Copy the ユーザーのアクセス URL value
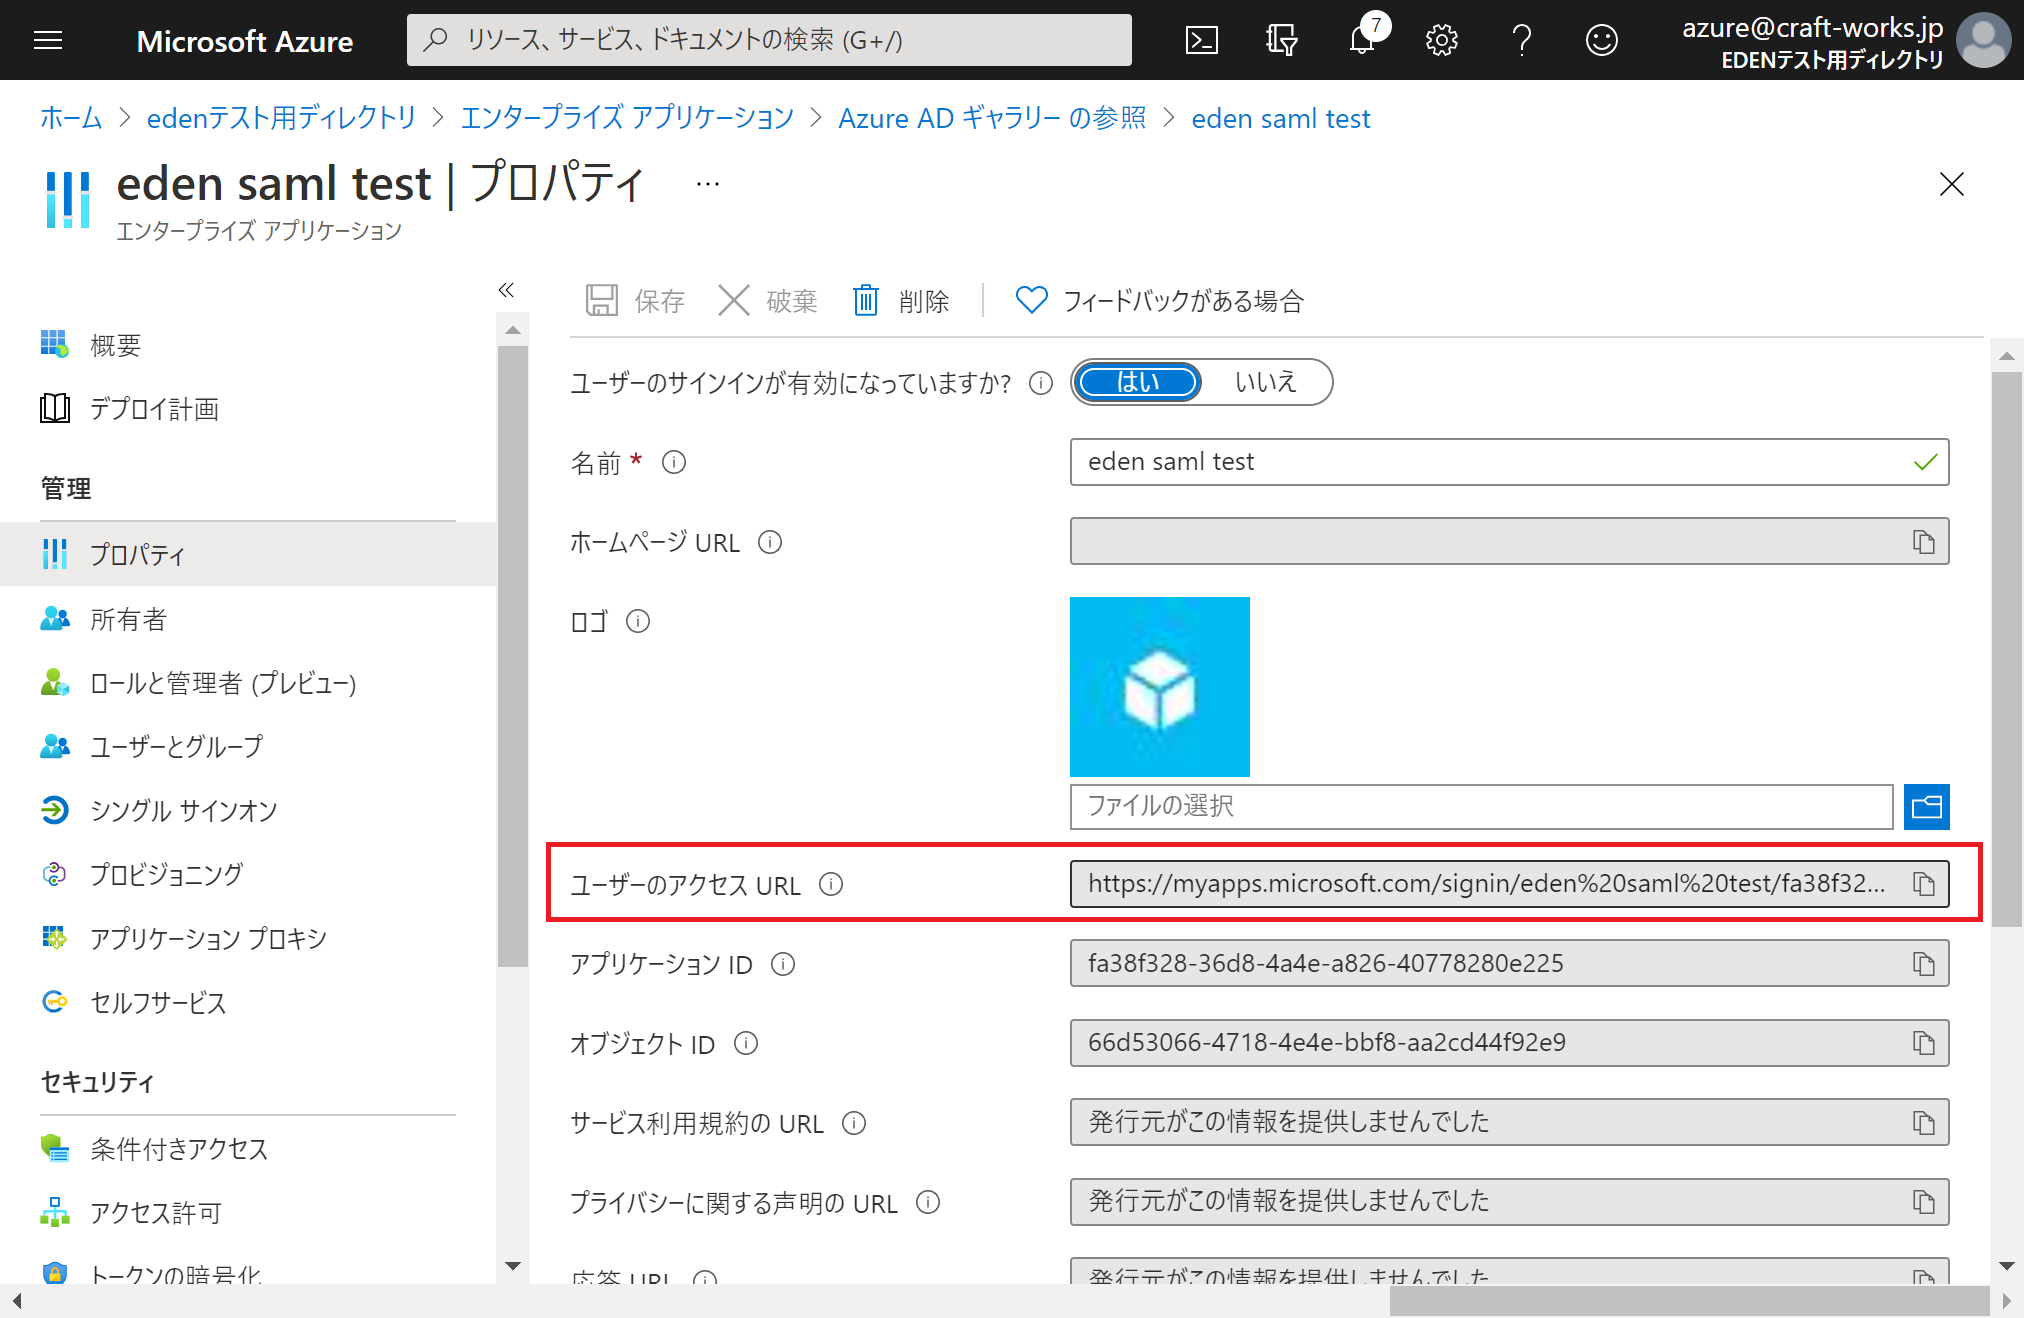This screenshot has height=1318, width=2024. [x=1924, y=884]
